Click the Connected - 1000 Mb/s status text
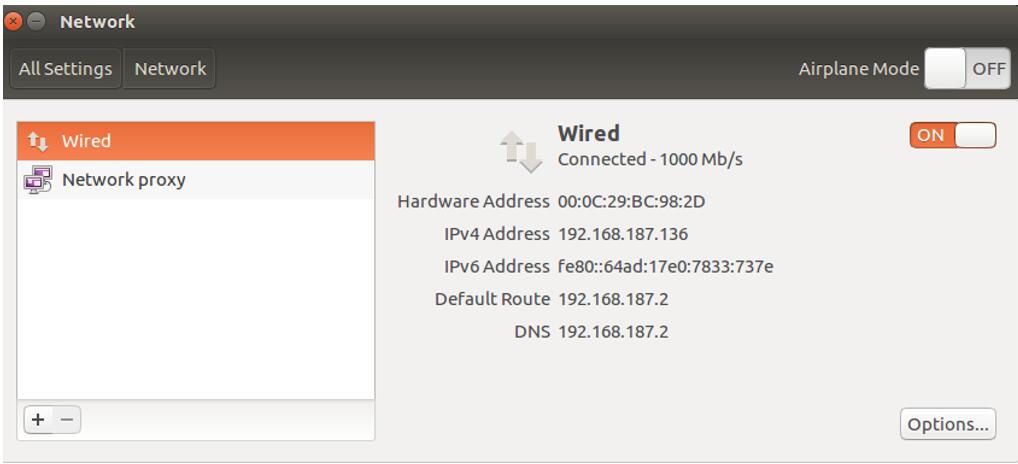This screenshot has width=1018, height=464. [x=650, y=159]
